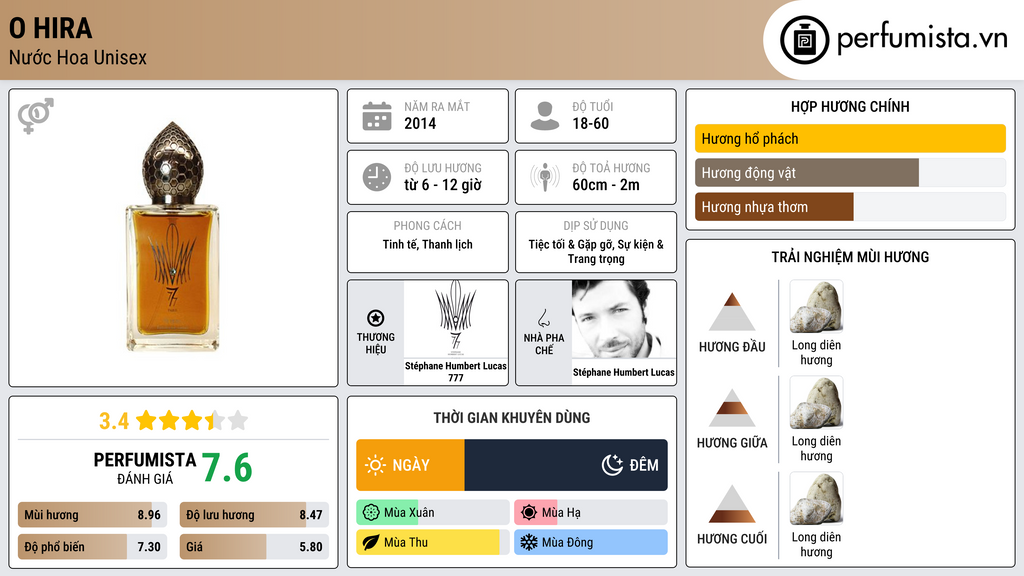
Task: Open the O Hira perfume bottle image
Action: pos(172,237)
